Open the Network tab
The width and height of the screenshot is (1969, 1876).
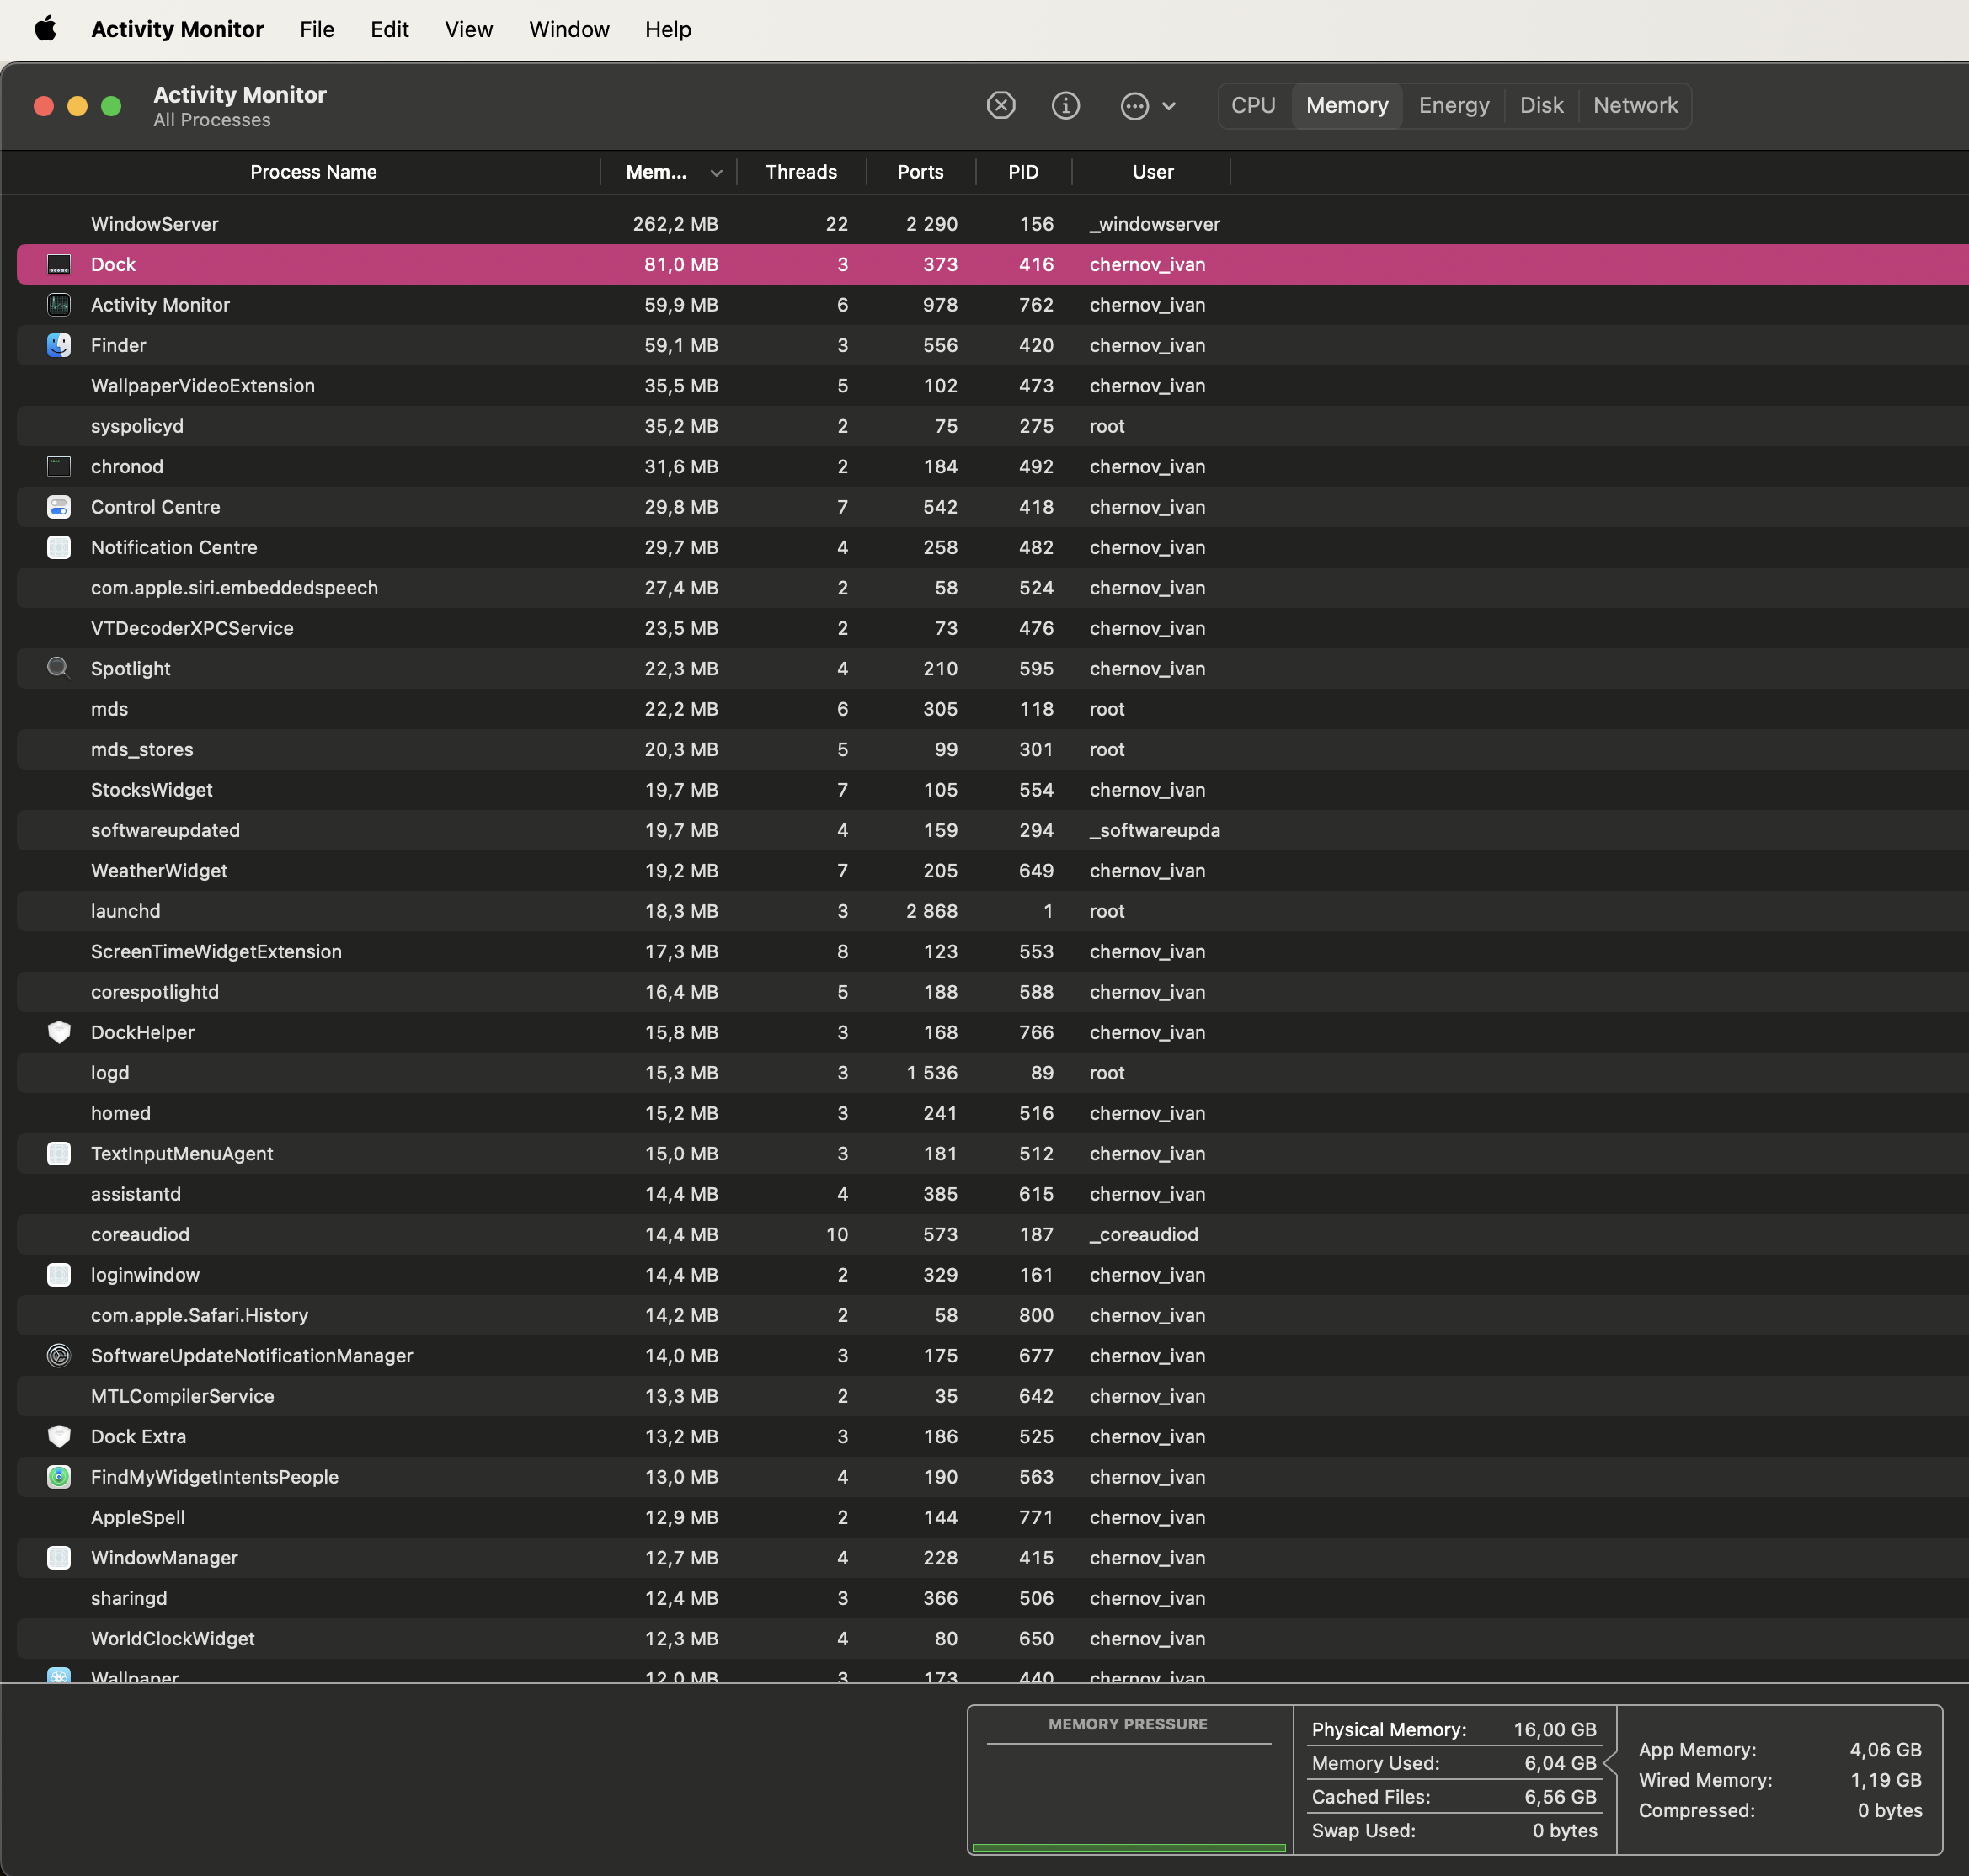(1635, 105)
